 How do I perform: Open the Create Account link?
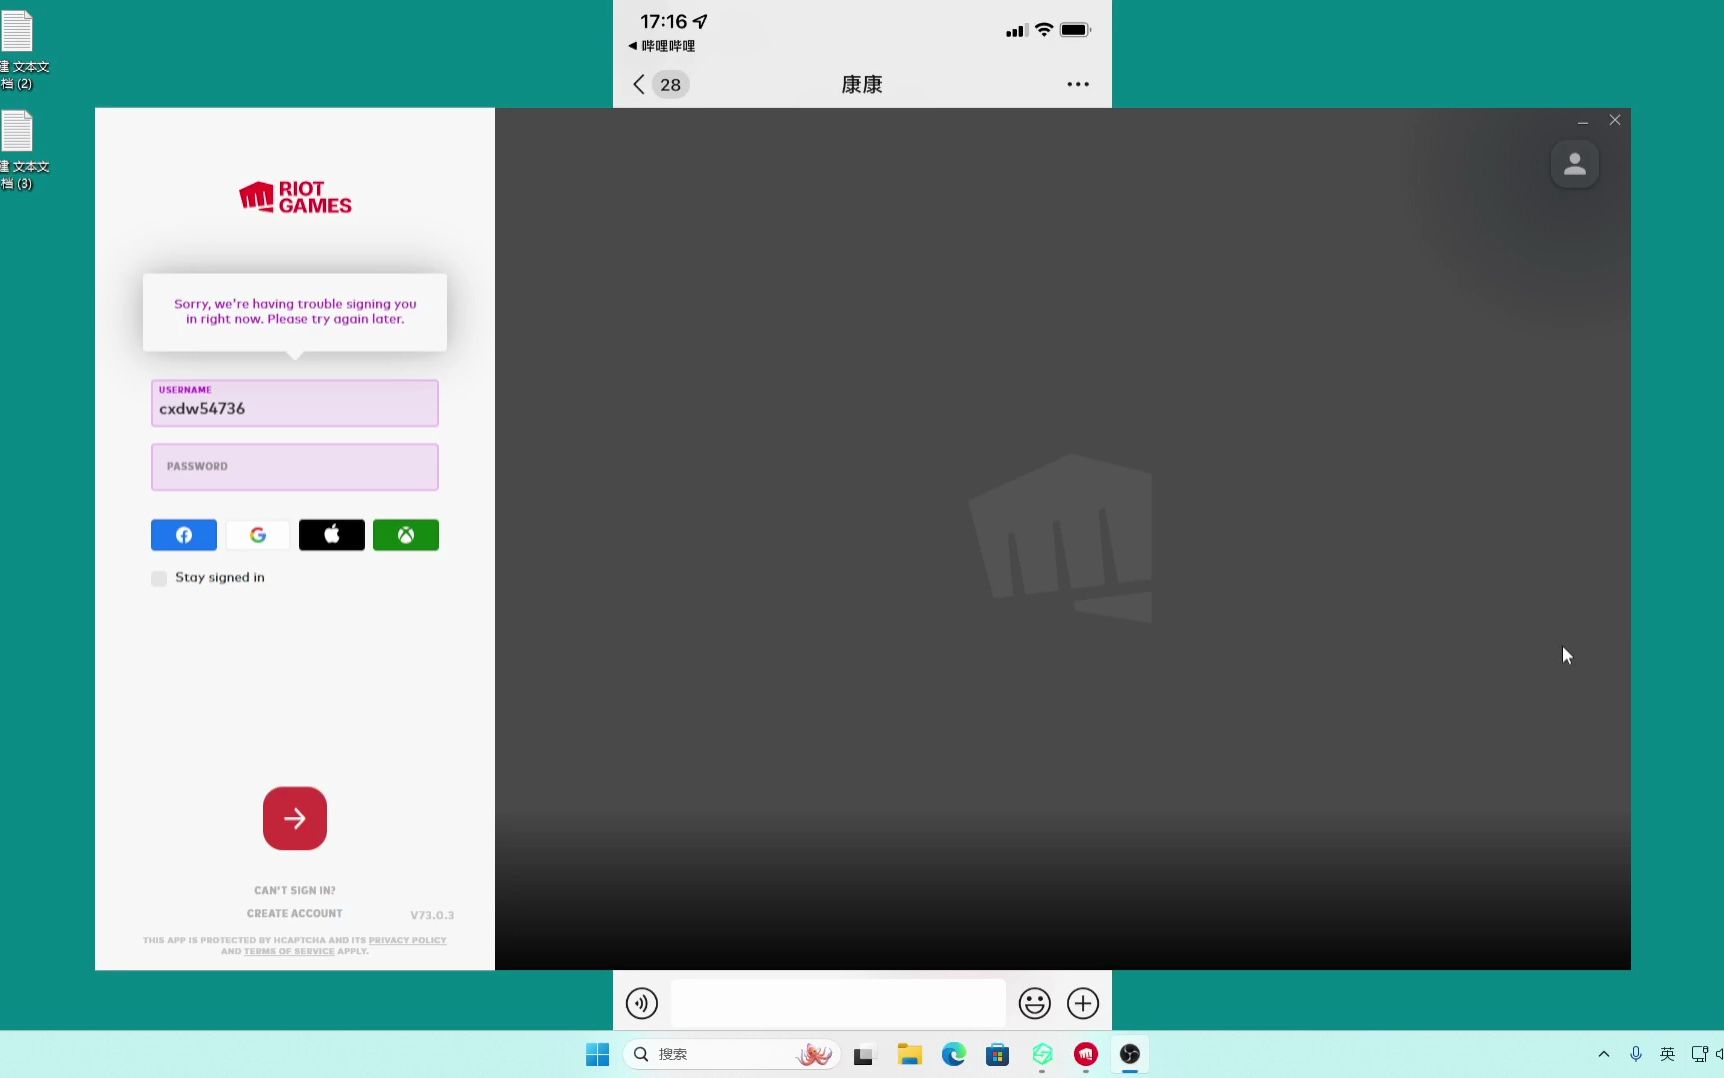(x=295, y=913)
